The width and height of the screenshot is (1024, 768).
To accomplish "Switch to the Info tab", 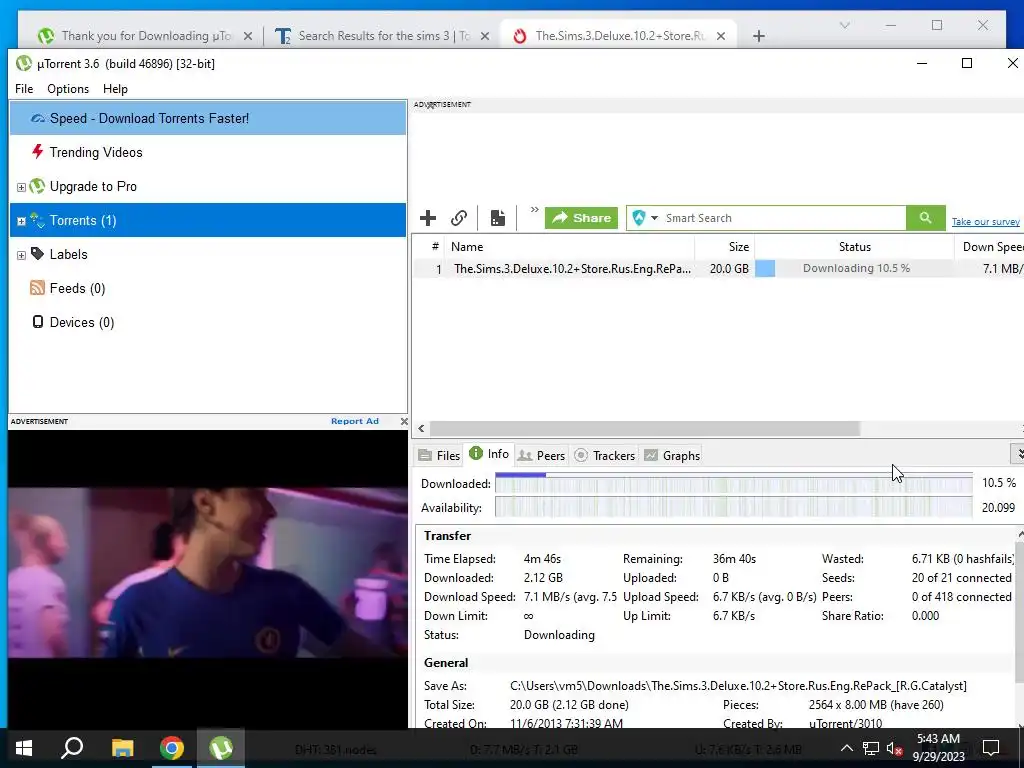I will pos(489,454).
